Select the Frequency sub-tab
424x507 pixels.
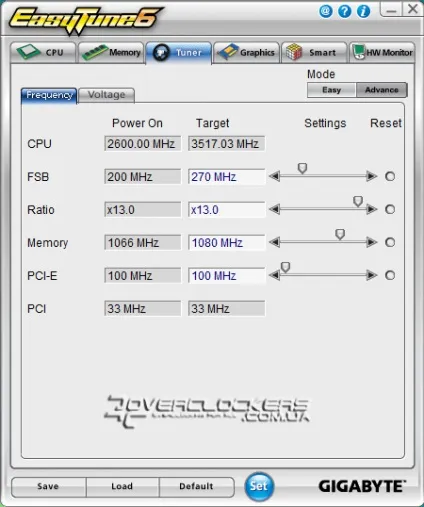click(x=49, y=96)
